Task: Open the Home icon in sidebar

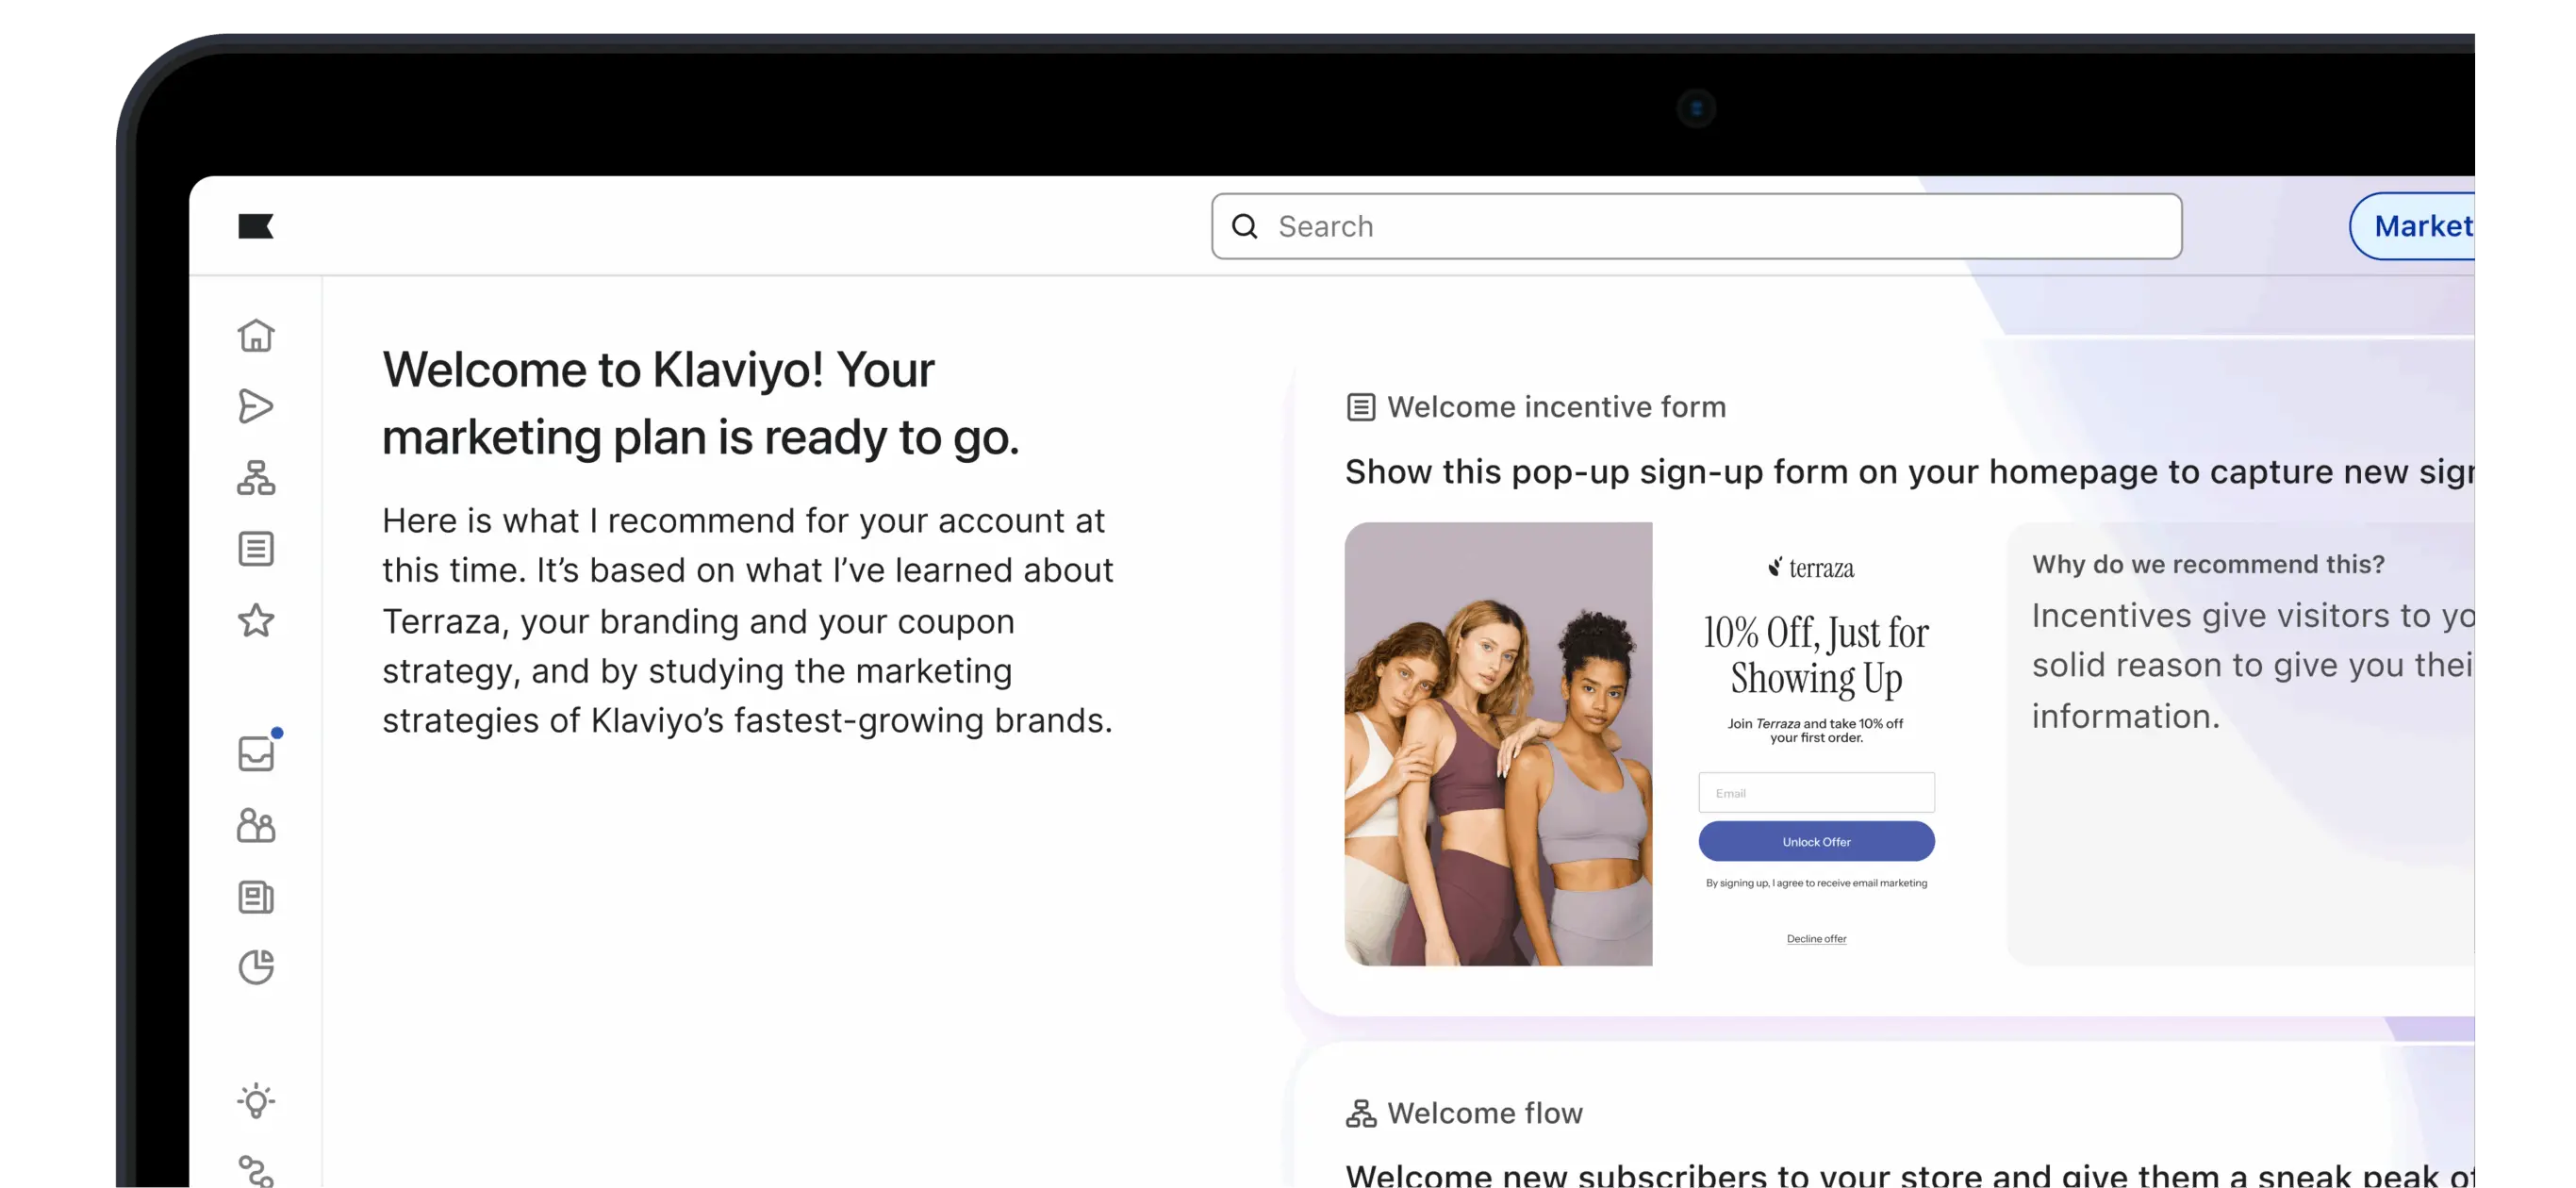Action: [x=256, y=335]
